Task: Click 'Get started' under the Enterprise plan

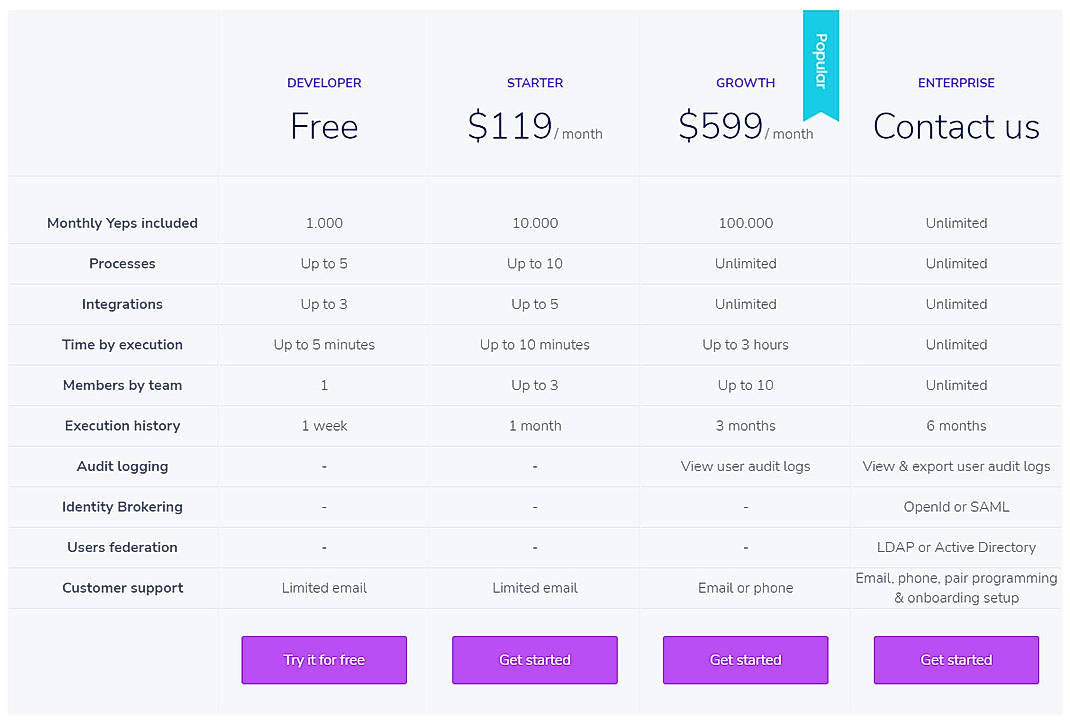Action: pos(955,660)
